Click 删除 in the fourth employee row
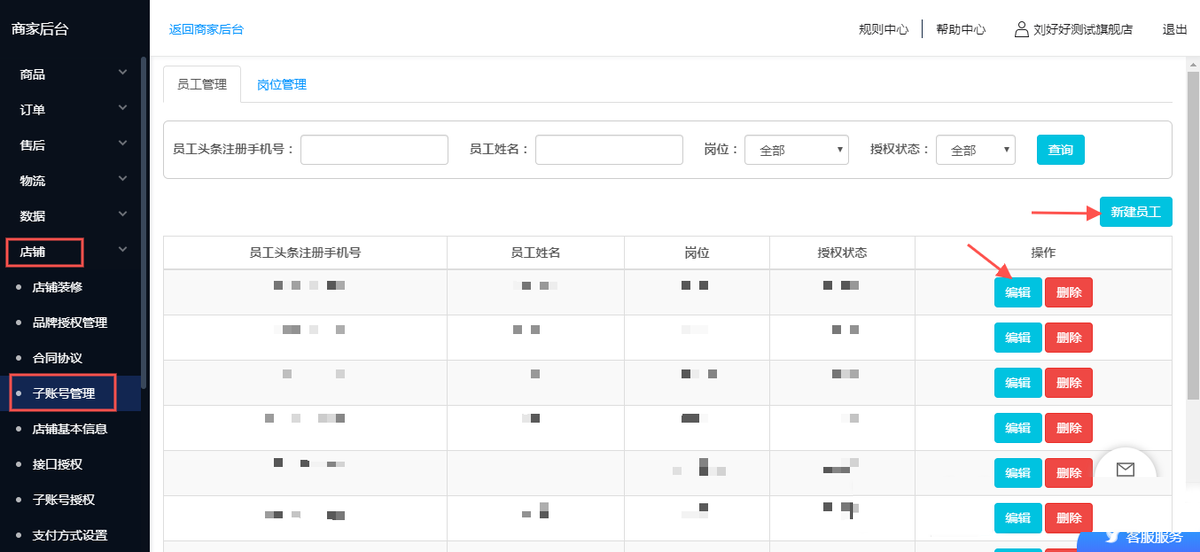 click(x=1069, y=428)
